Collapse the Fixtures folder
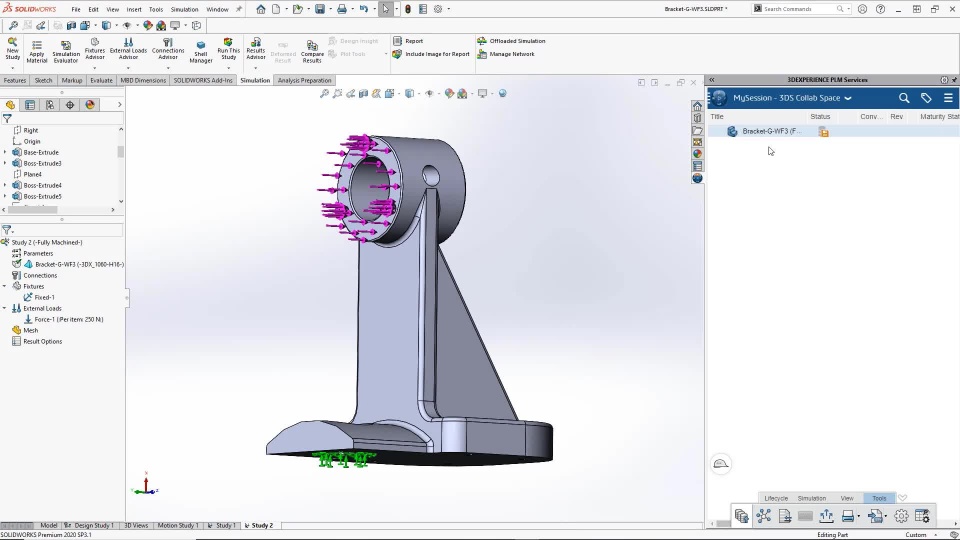Image resolution: width=960 pixels, height=540 pixels. click(x=5, y=286)
